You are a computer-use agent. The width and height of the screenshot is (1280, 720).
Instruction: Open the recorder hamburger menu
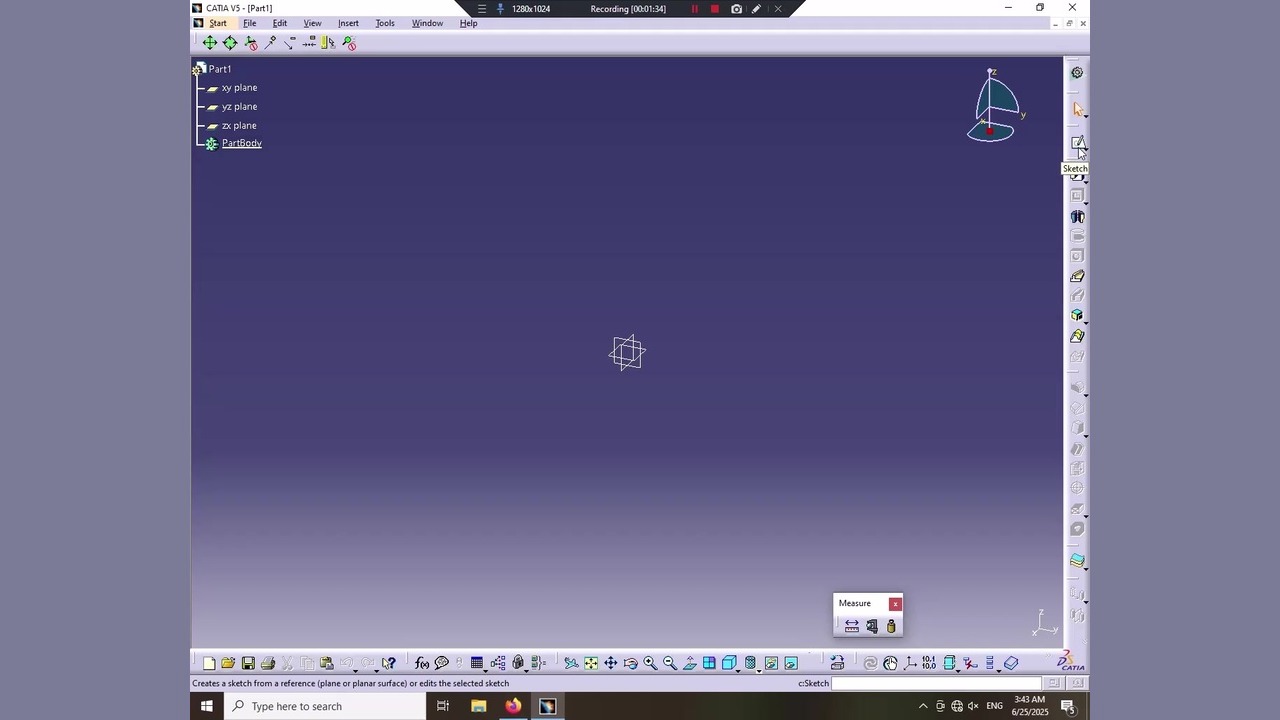[481, 9]
